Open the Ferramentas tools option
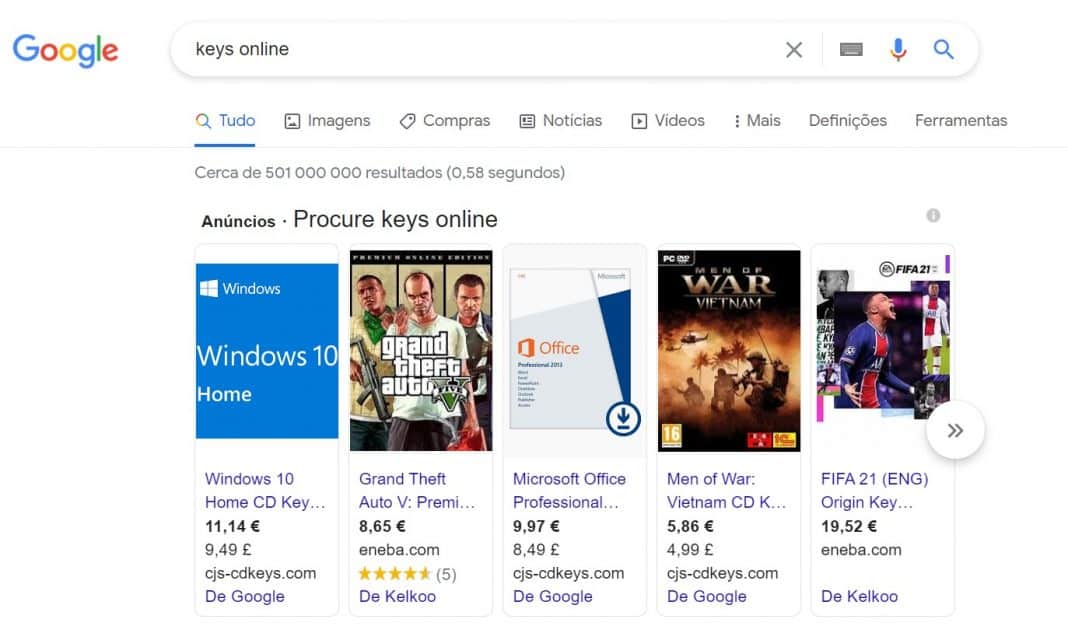Image resolution: width=1068 pixels, height=633 pixels. 960,121
